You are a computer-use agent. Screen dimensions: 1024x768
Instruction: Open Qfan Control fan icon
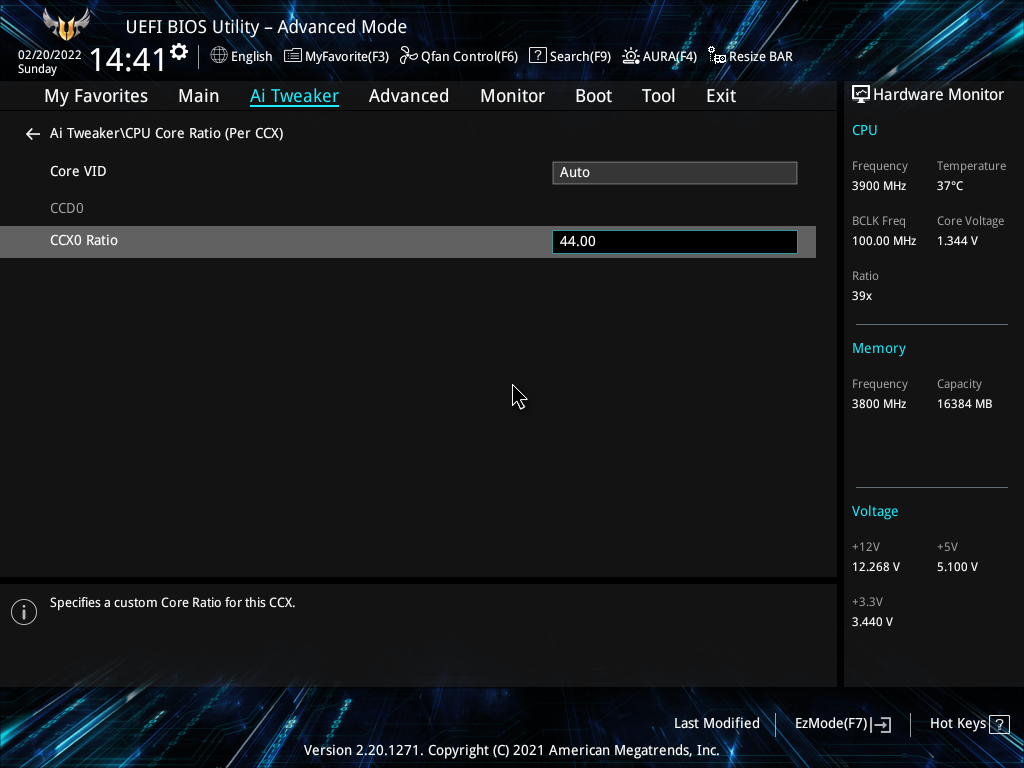[408, 56]
